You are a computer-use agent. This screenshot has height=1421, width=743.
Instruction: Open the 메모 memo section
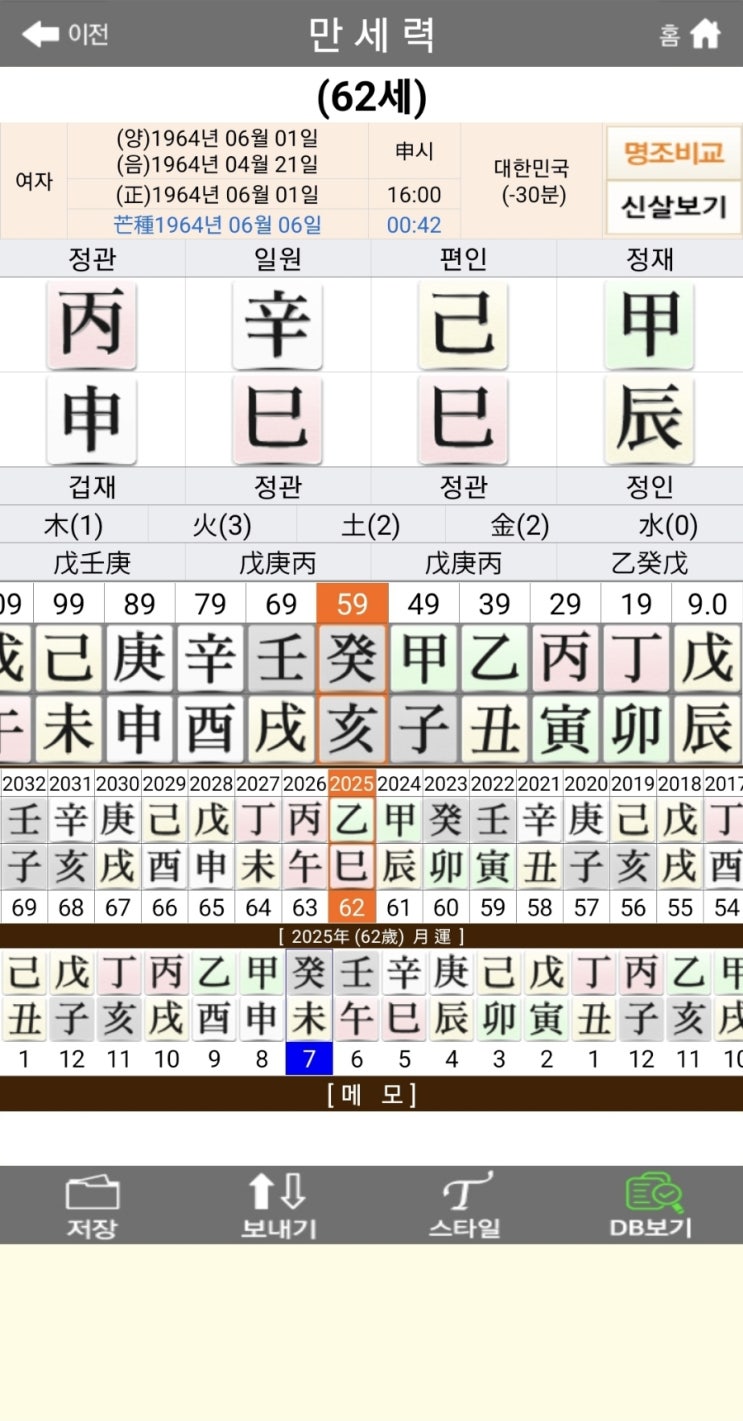pos(371,1094)
